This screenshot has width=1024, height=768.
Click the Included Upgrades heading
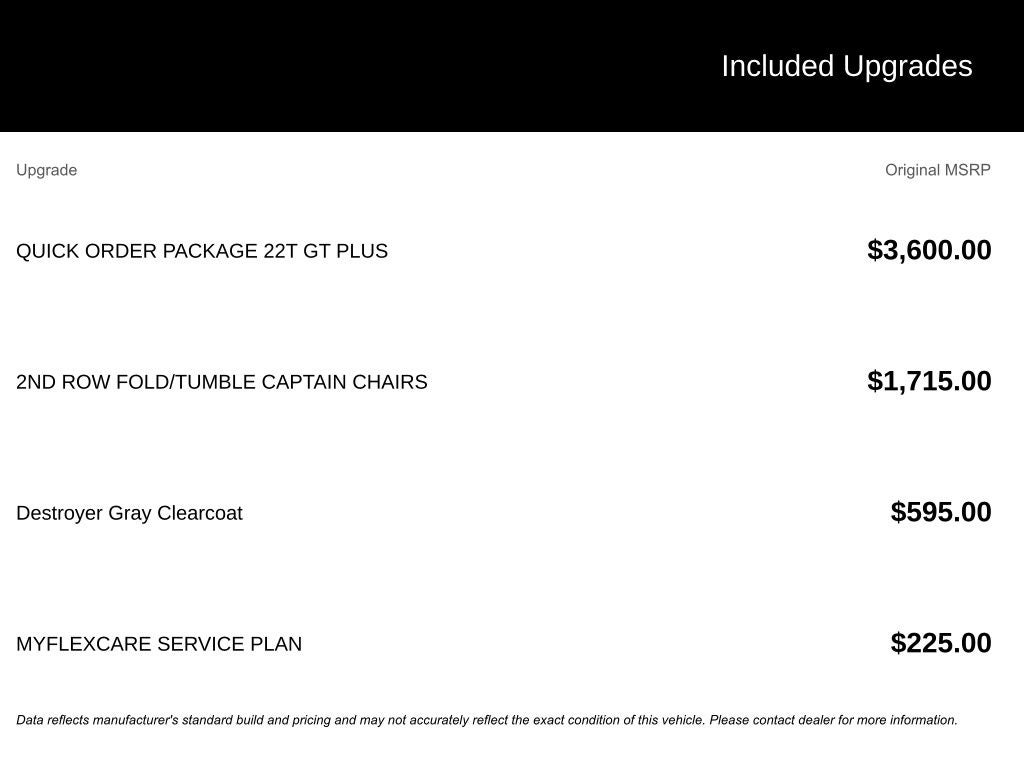(846, 66)
